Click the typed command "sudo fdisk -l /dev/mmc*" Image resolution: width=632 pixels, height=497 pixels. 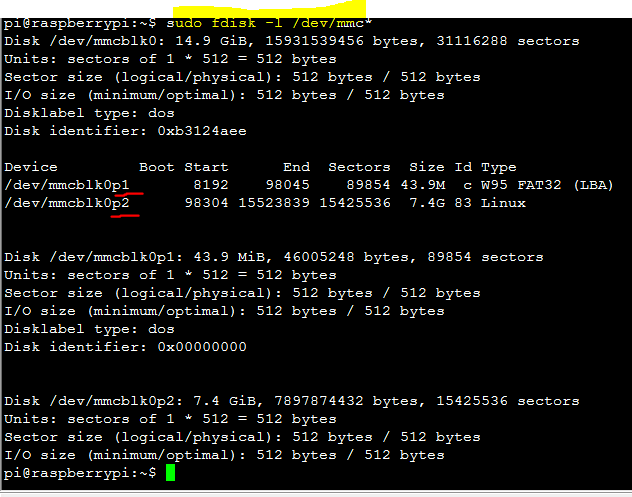pos(269,23)
